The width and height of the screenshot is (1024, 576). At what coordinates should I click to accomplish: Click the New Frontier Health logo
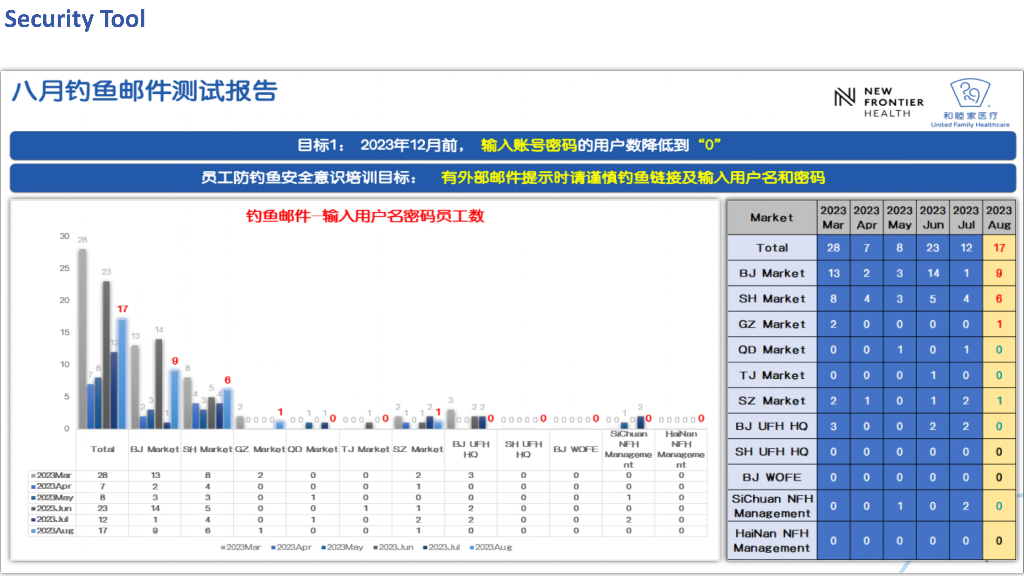pyautogui.click(x=880, y=101)
